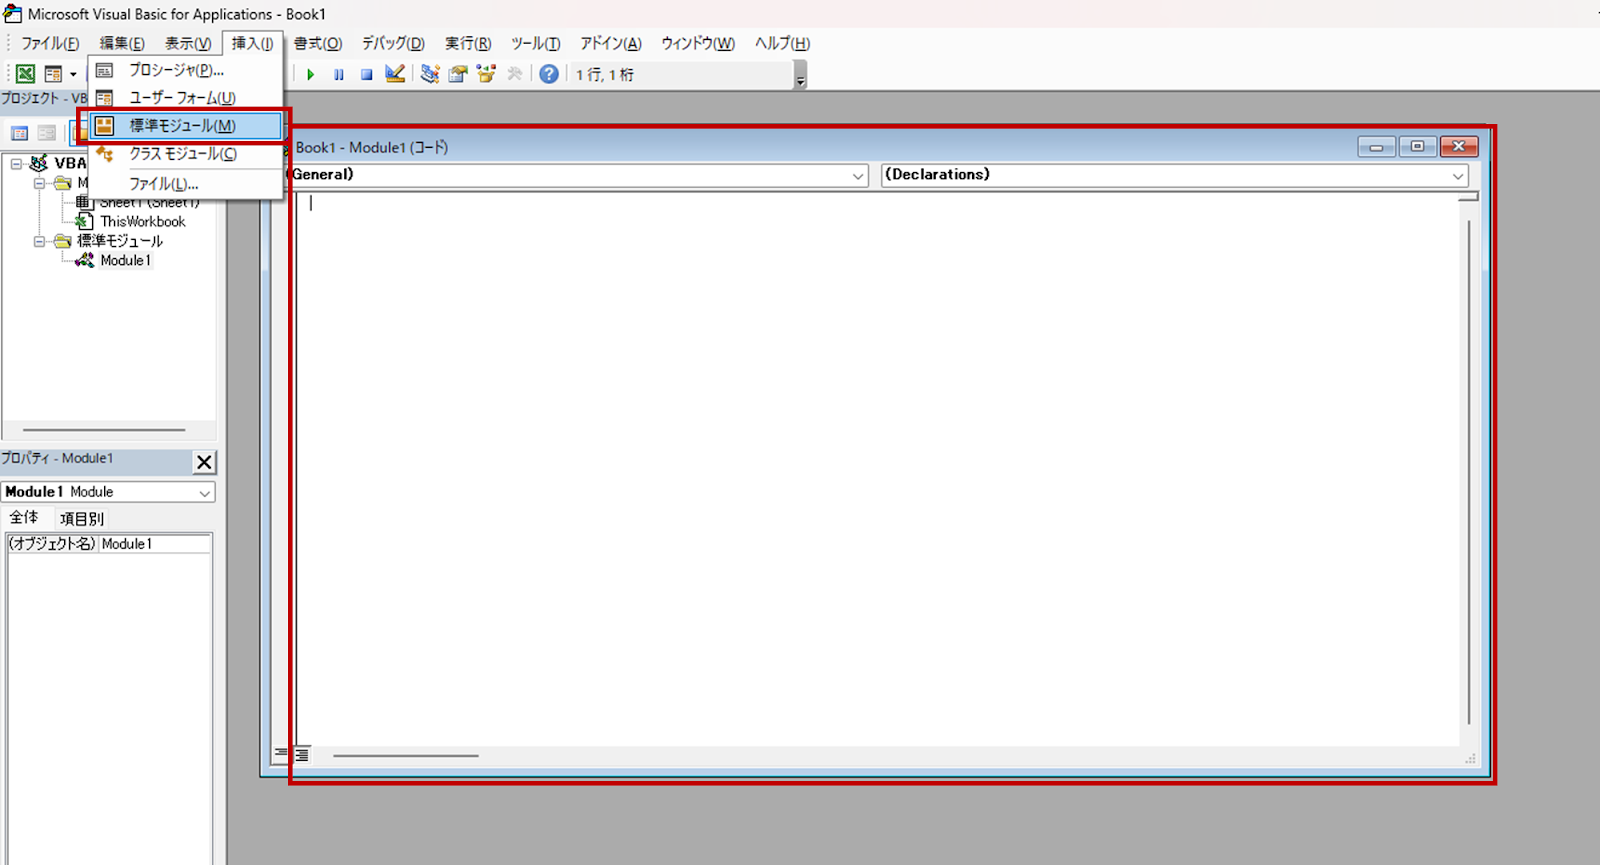Choose クラス モジュール(C) in Insert menu

[185, 154]
